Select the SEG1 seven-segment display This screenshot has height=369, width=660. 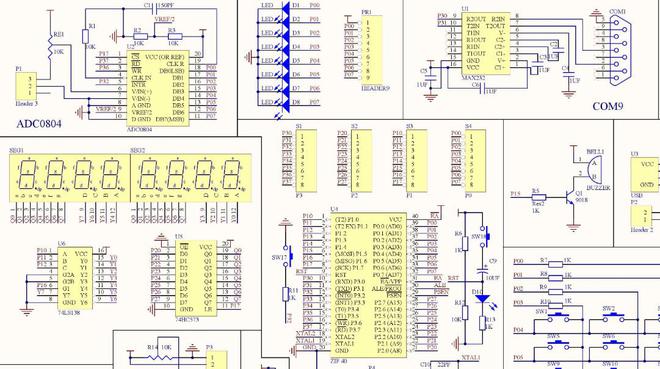coord(70,178)
